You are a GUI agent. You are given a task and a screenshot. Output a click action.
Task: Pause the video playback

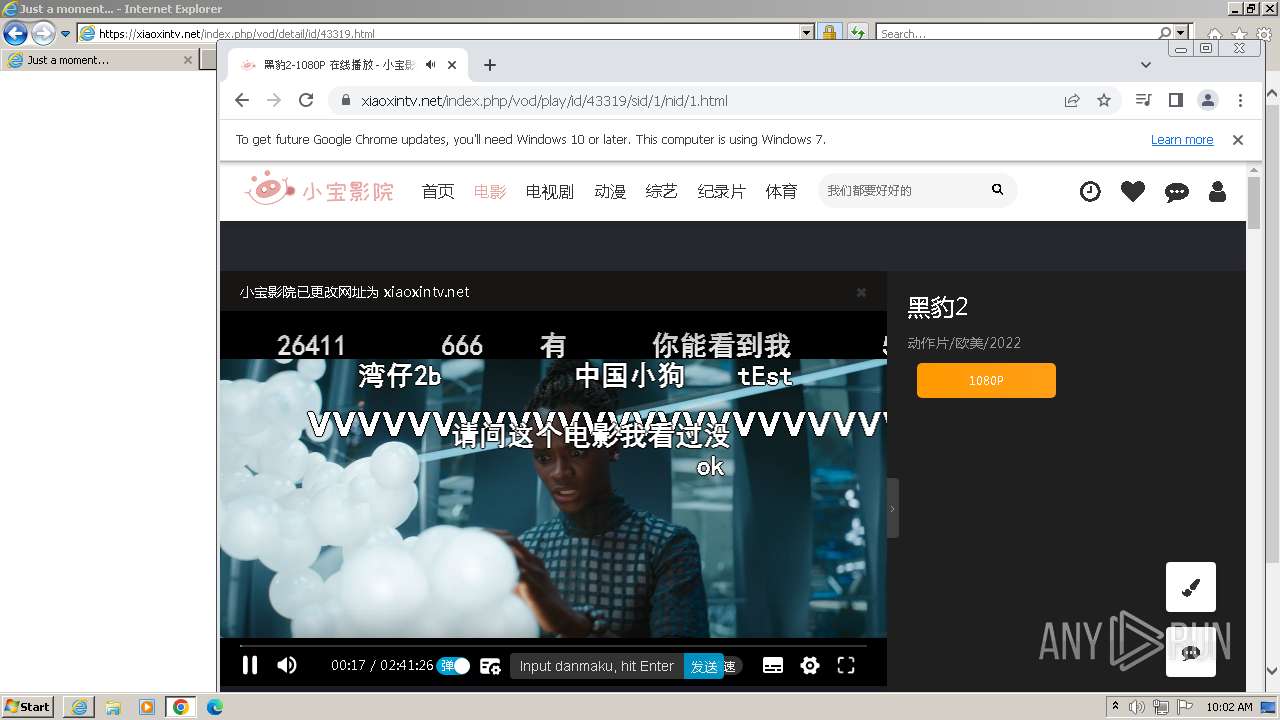250,665
